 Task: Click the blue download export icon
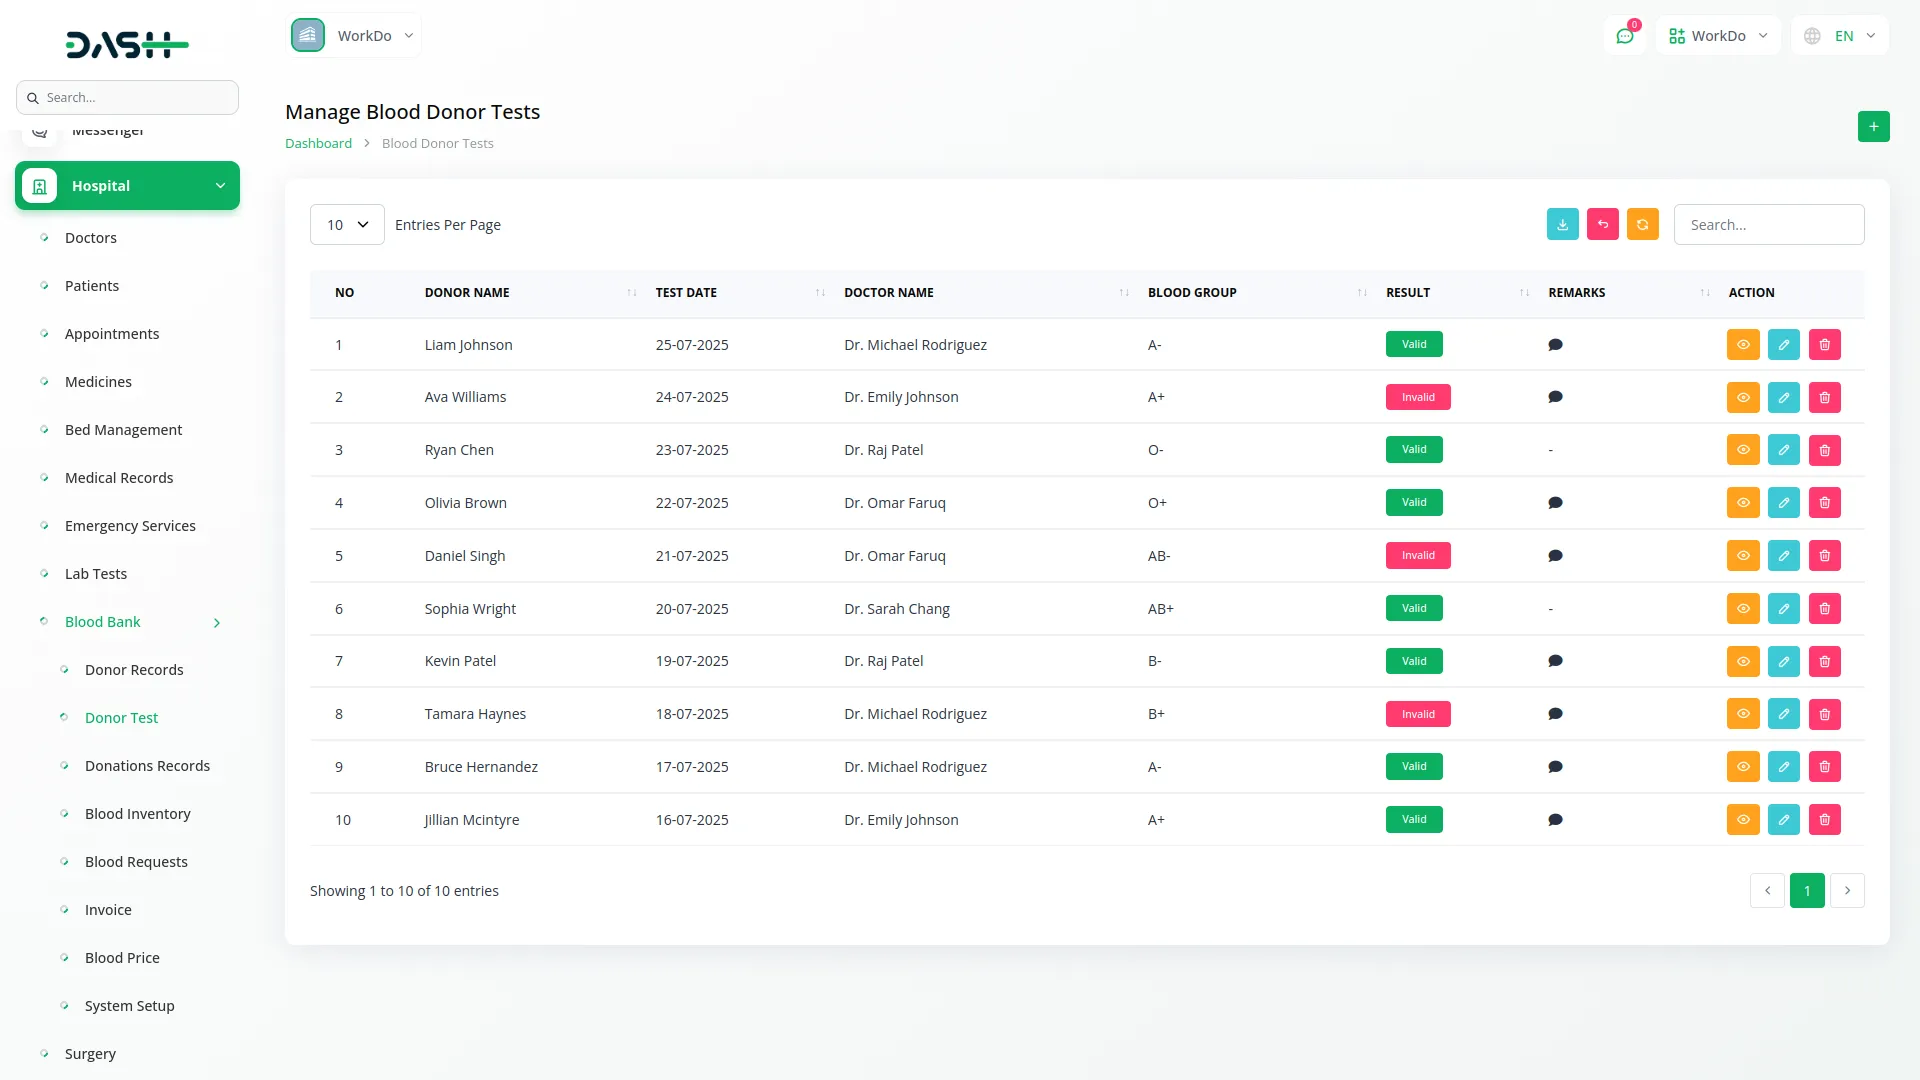[1562, 225]
